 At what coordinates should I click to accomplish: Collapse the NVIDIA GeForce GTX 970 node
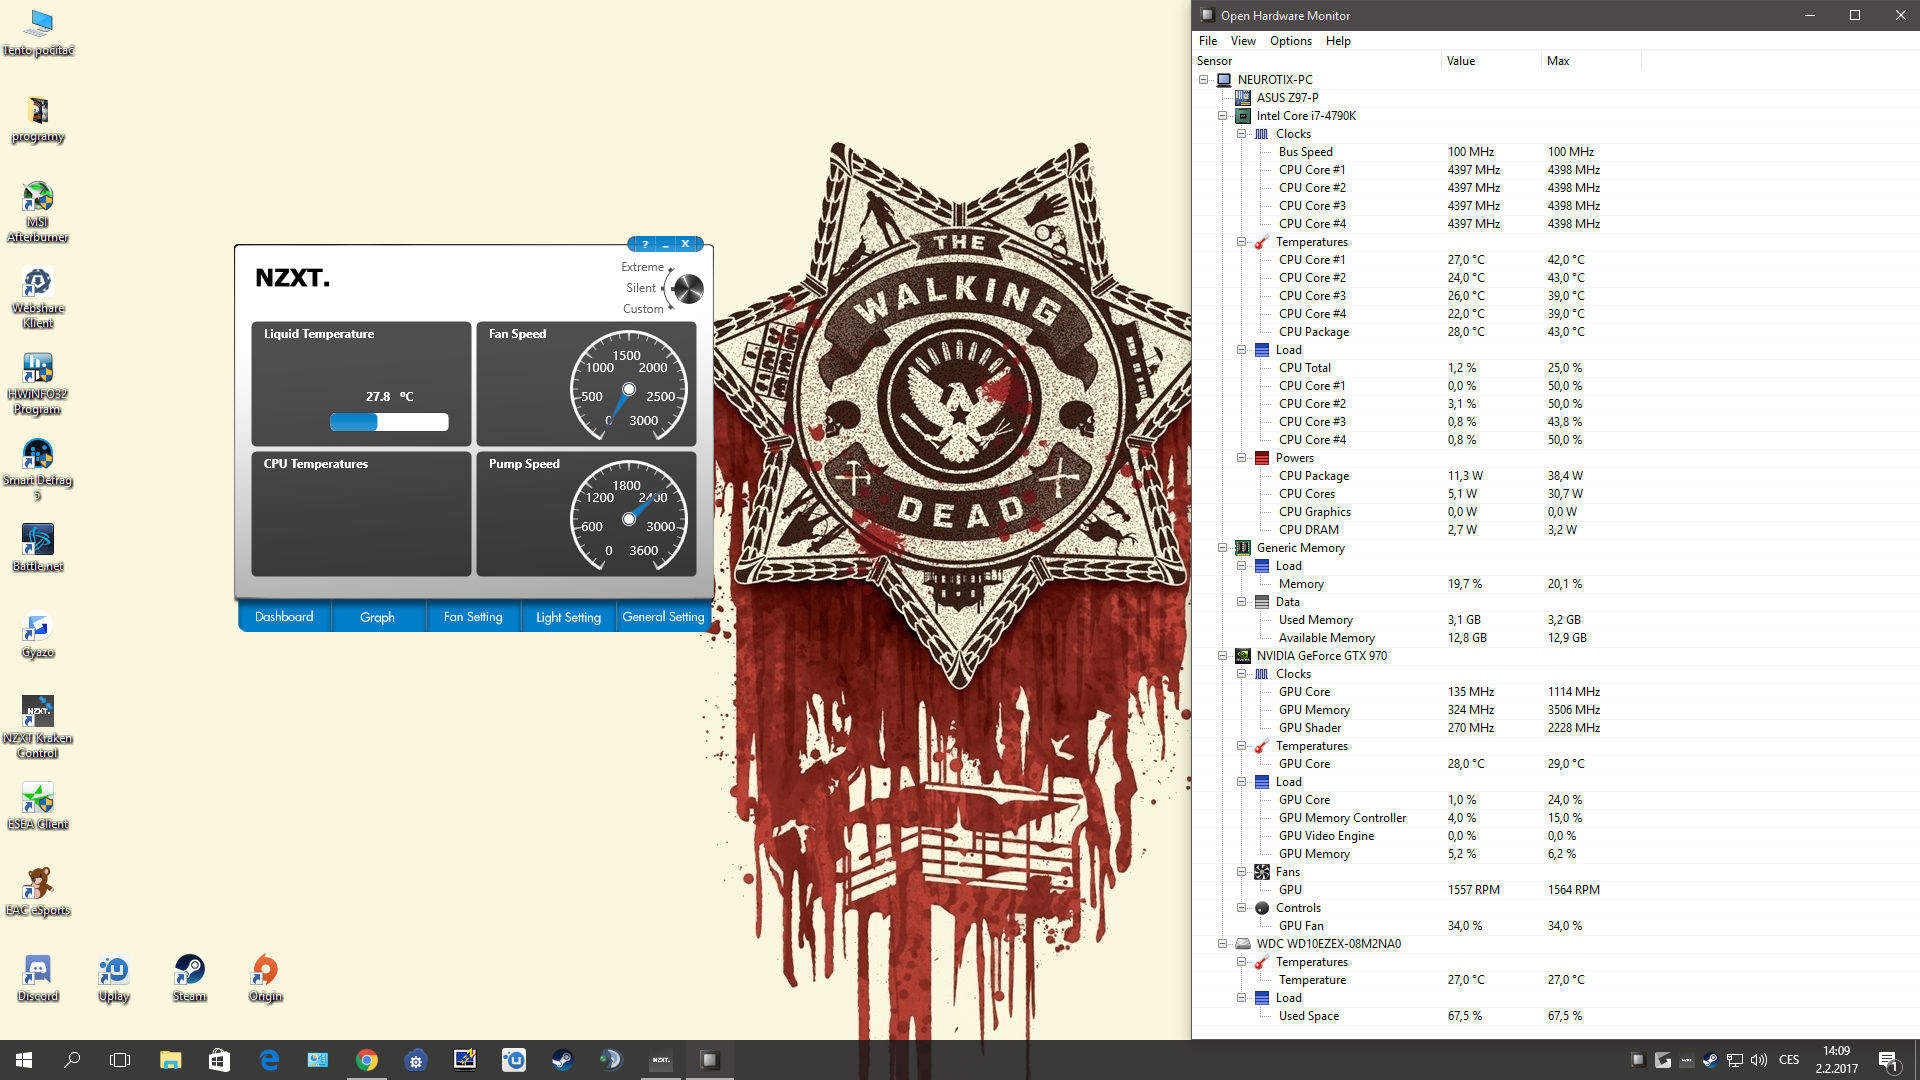(1222, 656)
